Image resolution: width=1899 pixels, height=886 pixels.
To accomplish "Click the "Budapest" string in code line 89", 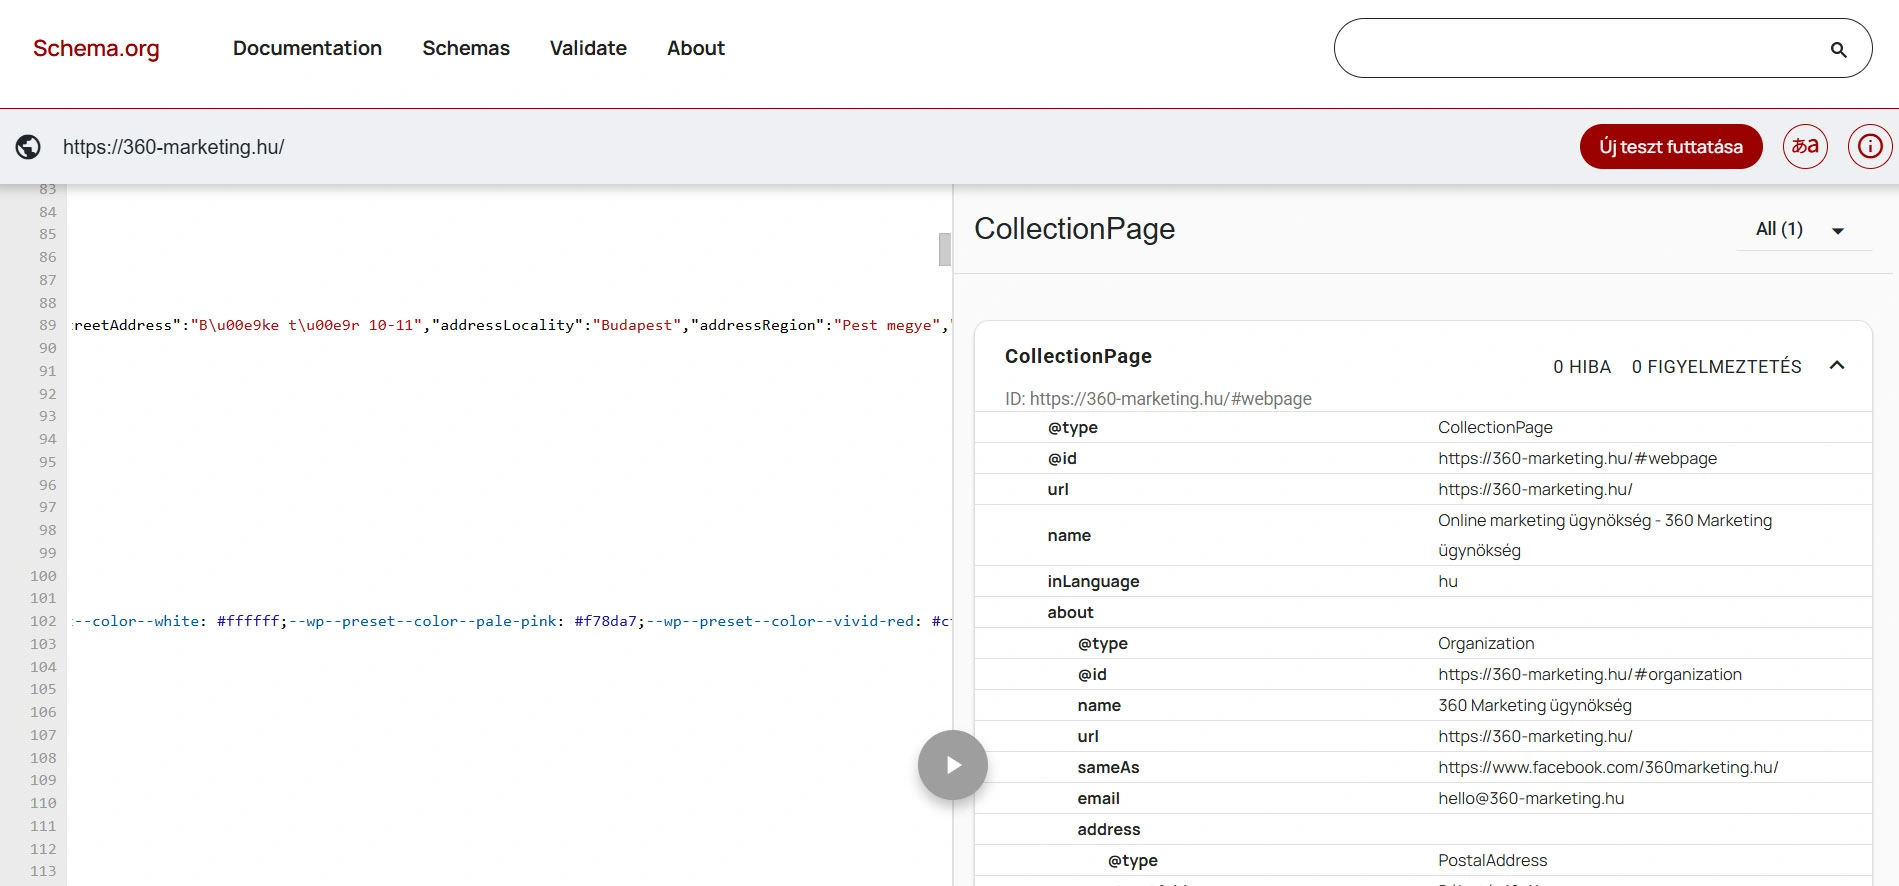I will point(637,325).
